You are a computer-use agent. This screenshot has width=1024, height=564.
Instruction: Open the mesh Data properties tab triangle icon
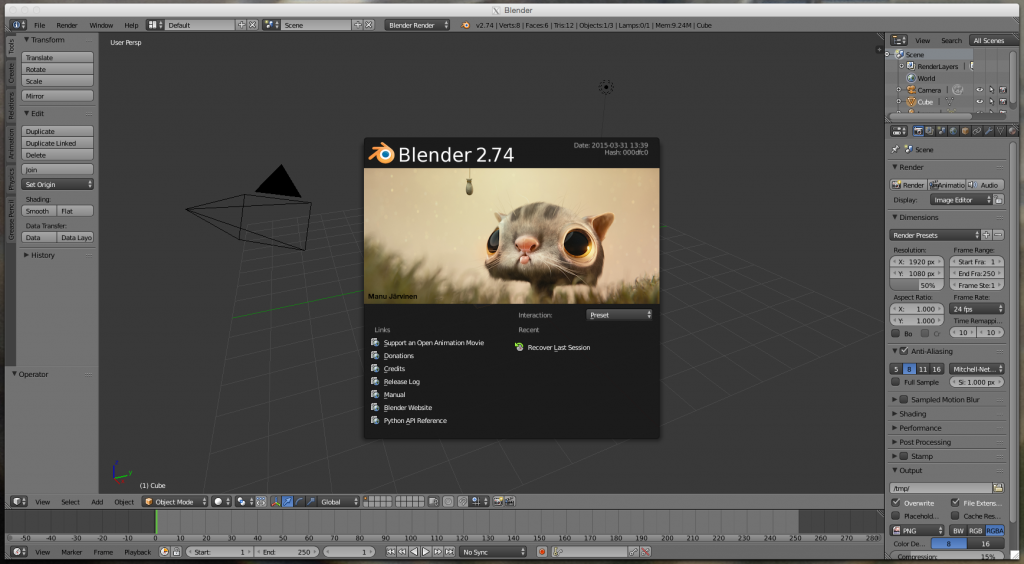(x=1000, y=131)
